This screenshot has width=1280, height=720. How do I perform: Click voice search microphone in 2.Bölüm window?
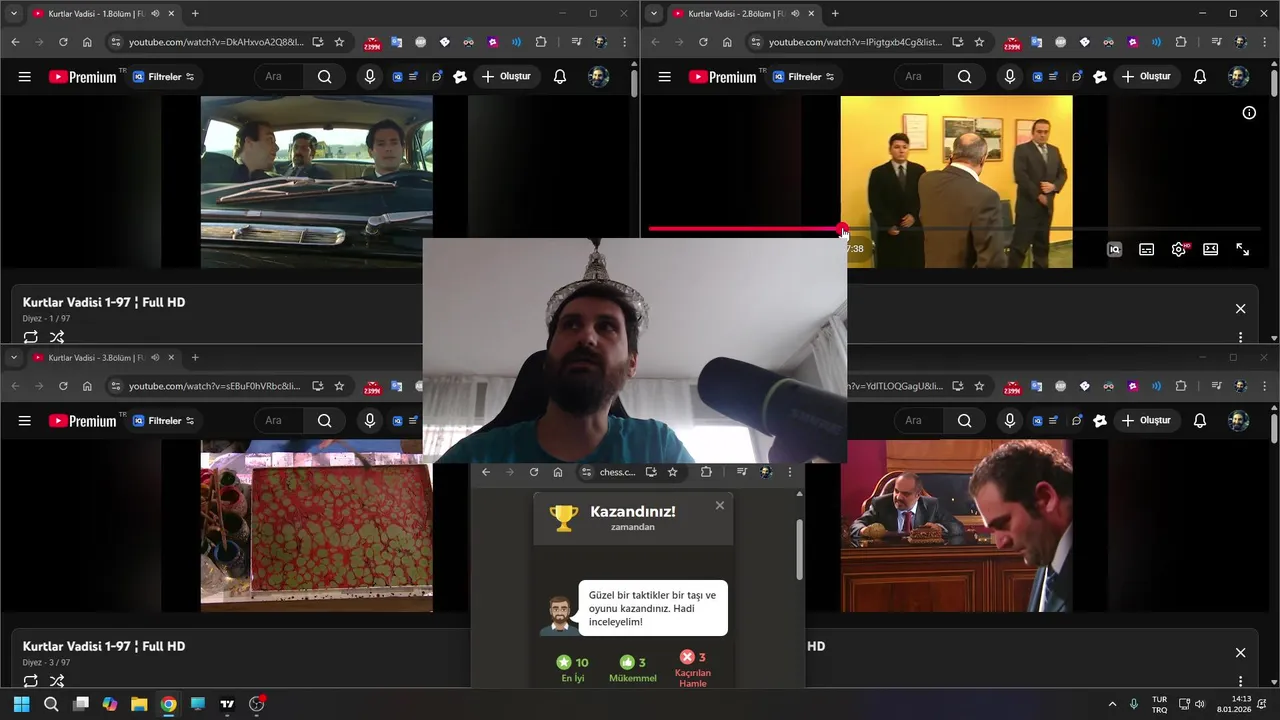[x=1010, y=77]
